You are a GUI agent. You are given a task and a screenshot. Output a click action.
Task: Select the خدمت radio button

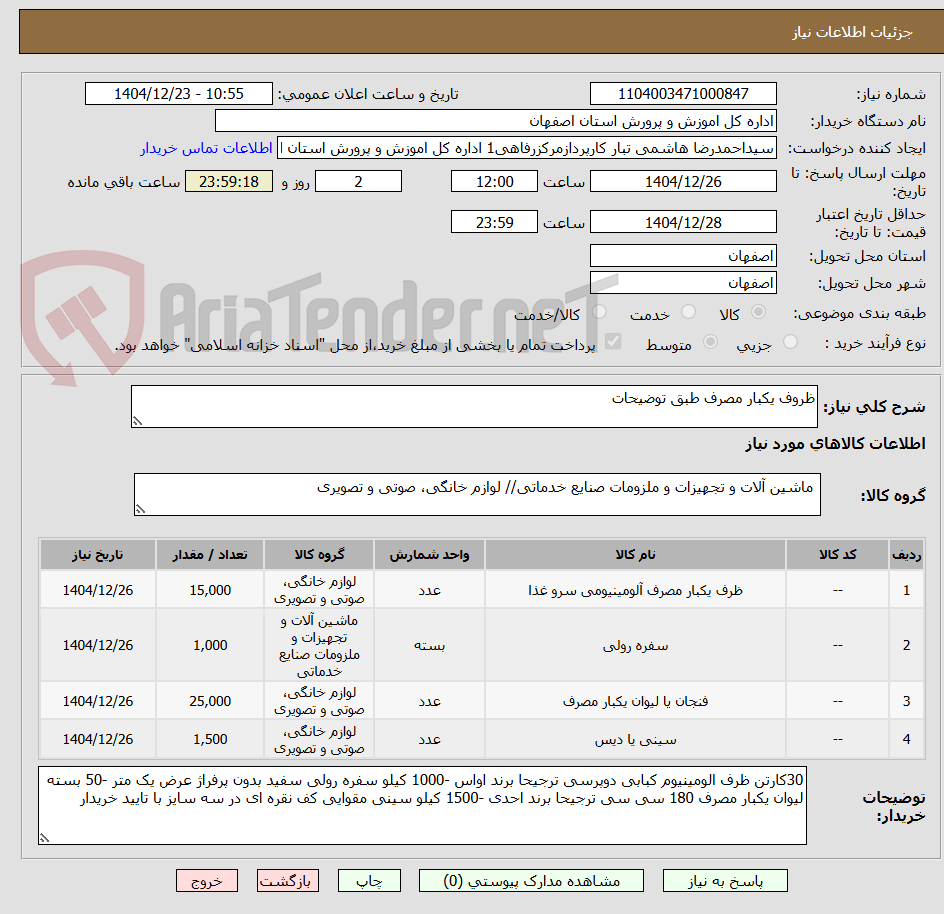coord(688,312)
